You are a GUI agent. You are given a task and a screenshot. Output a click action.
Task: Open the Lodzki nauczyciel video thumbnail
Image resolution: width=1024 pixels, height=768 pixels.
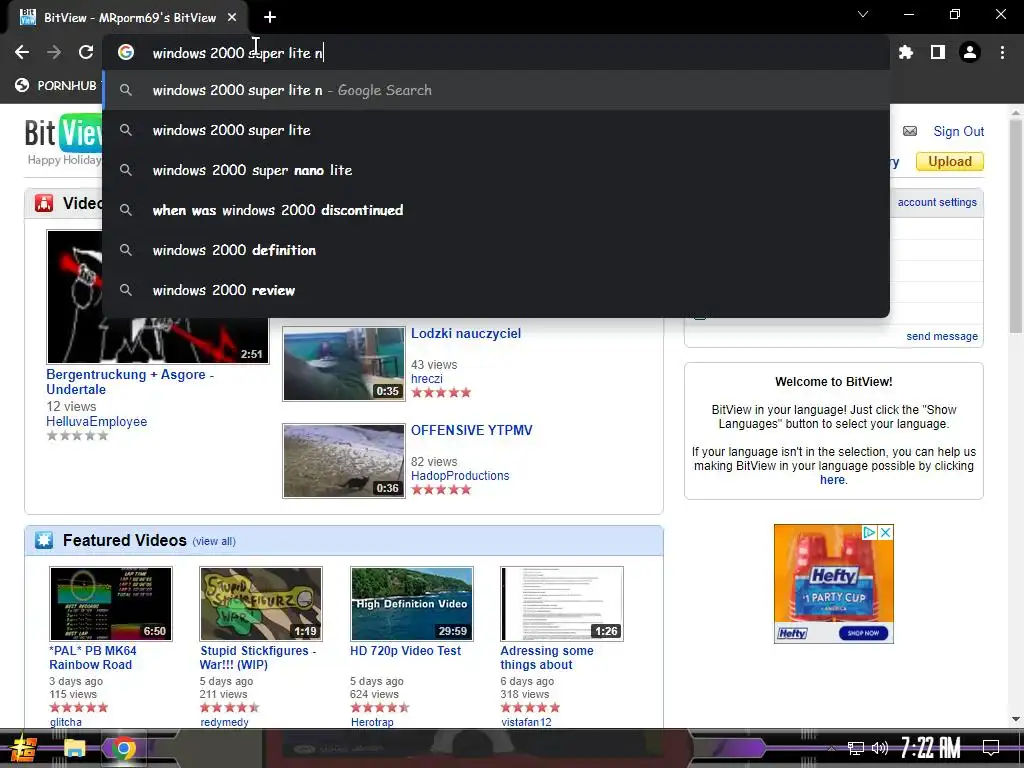point(344,364)
